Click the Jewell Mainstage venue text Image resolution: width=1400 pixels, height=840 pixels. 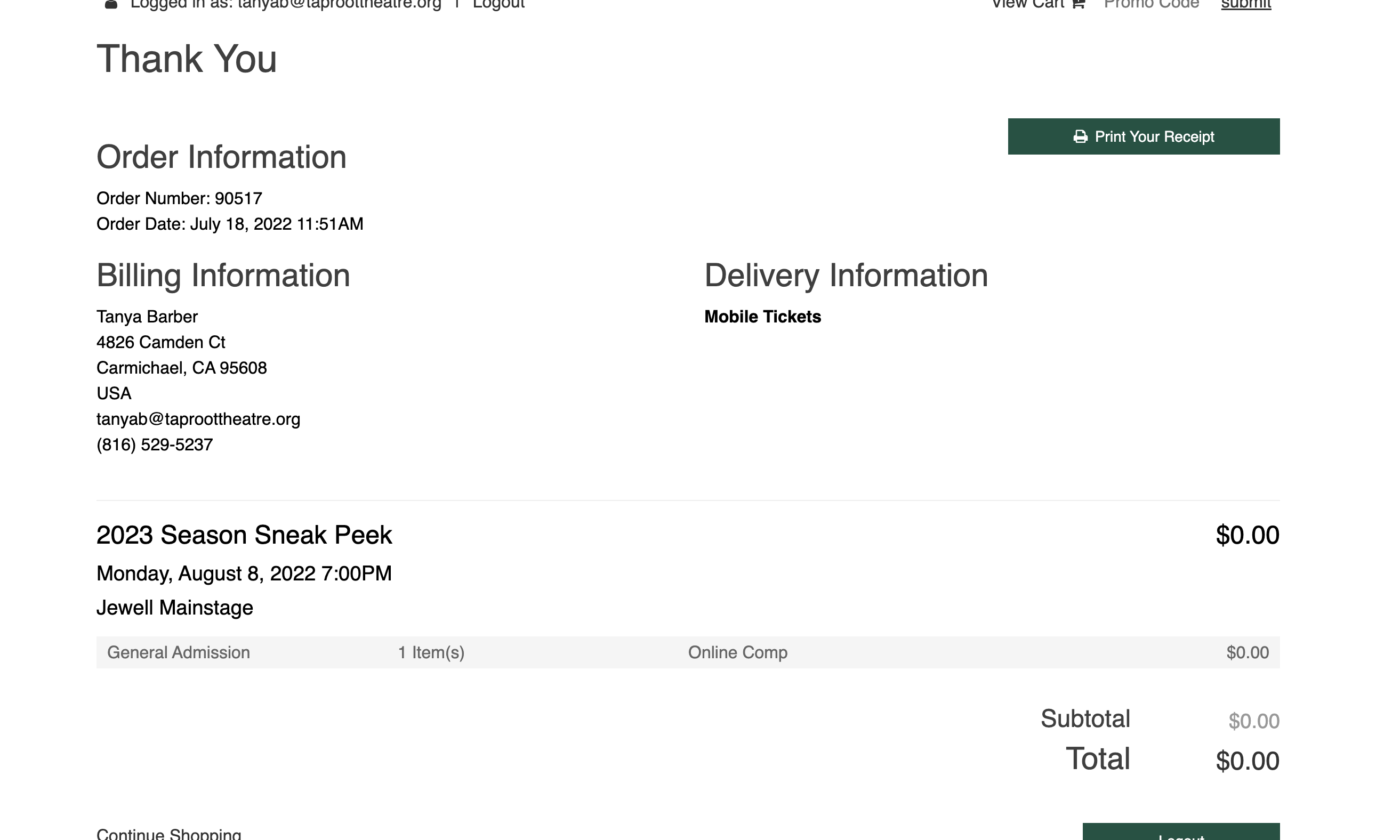[174, 608]
